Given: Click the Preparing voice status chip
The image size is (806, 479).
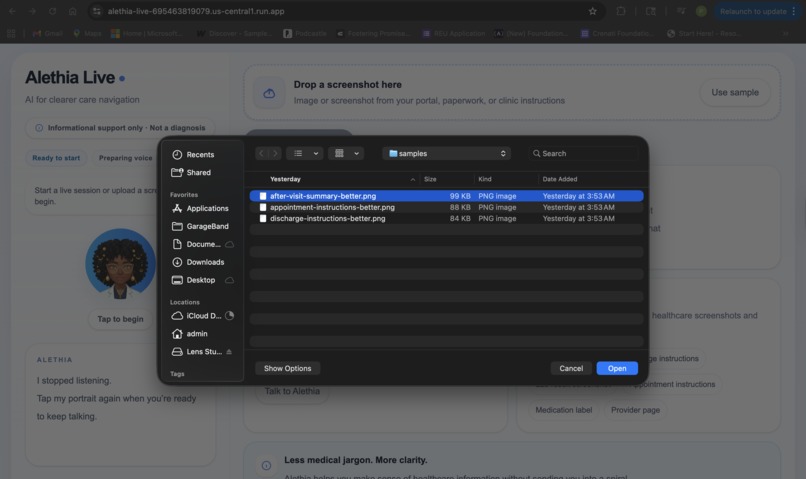Looking at the screenshot, I should (125, 158).
